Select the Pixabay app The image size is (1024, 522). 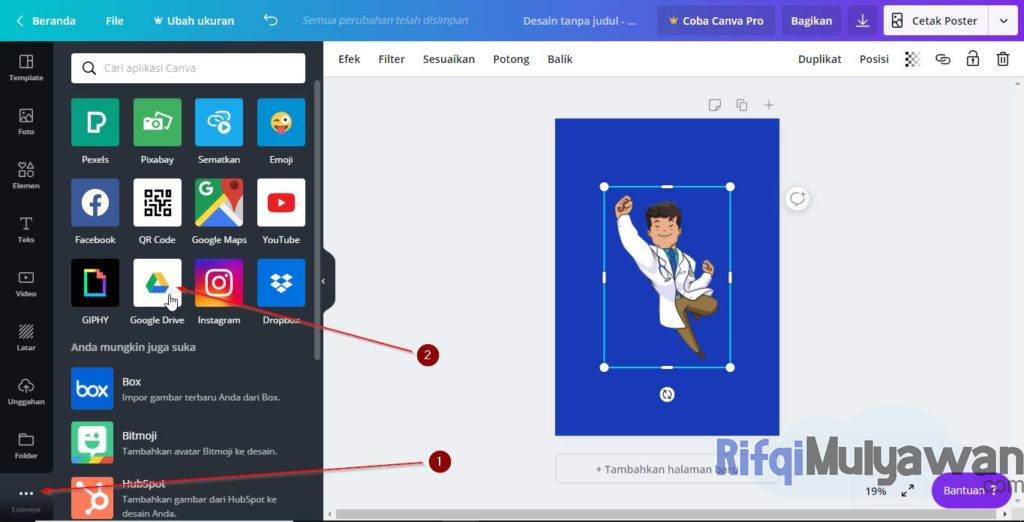pos(157,122)
